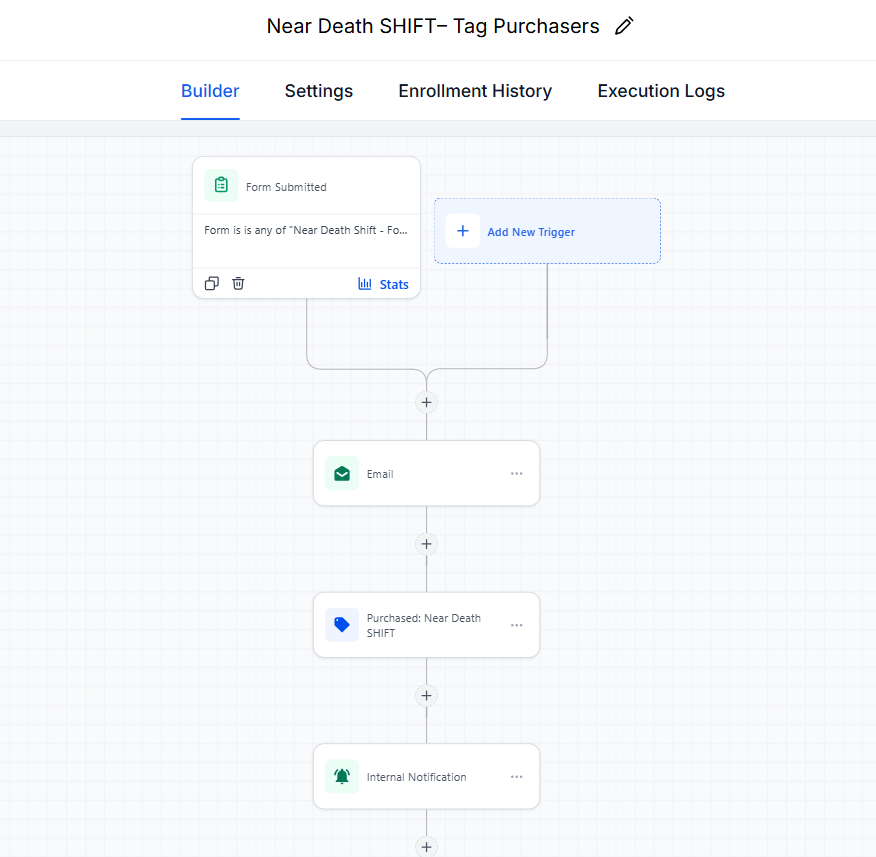The image size is (876, 857).
Task: Add a step above the Email action
Action: (426, 402)
